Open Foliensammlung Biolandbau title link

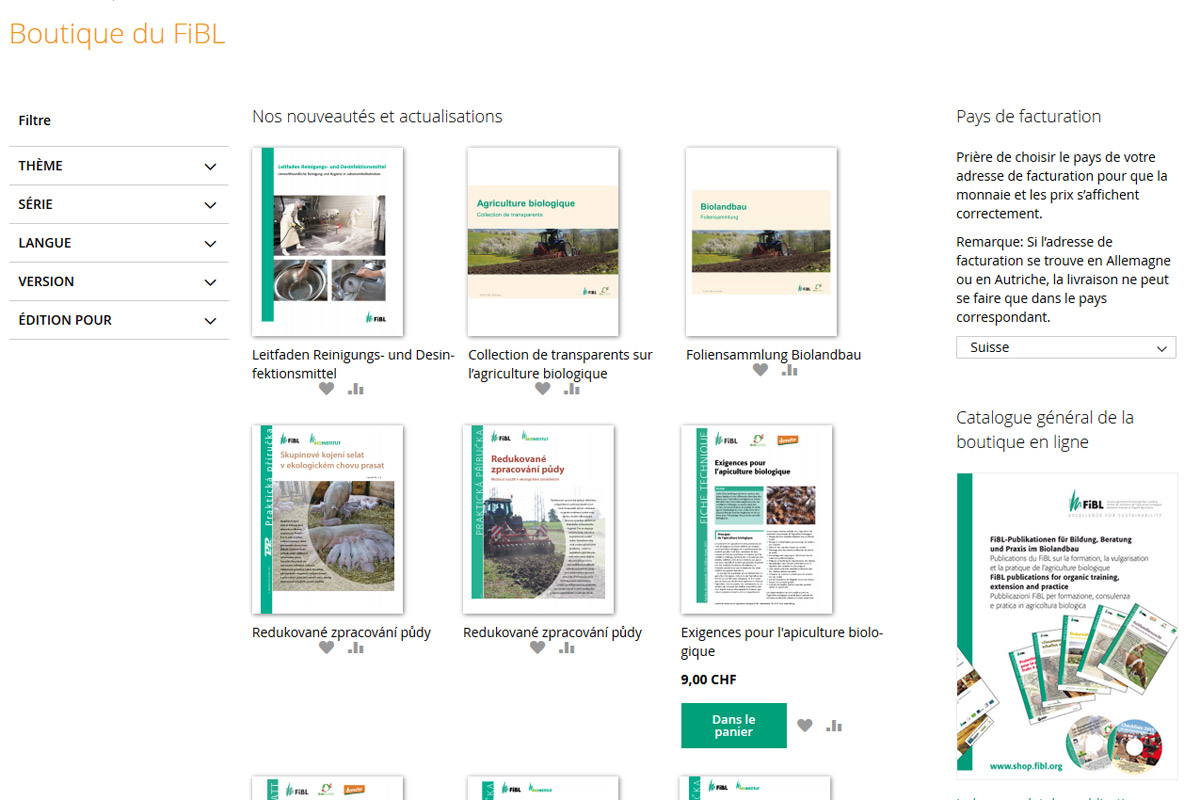pyautogui.click(x=773, y=355)
